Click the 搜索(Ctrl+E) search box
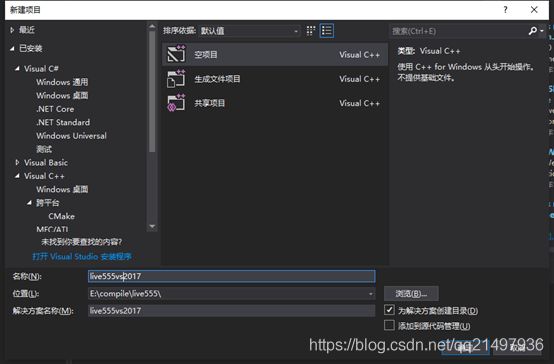This screenshot has height=364, width=554. click(458, 31)
